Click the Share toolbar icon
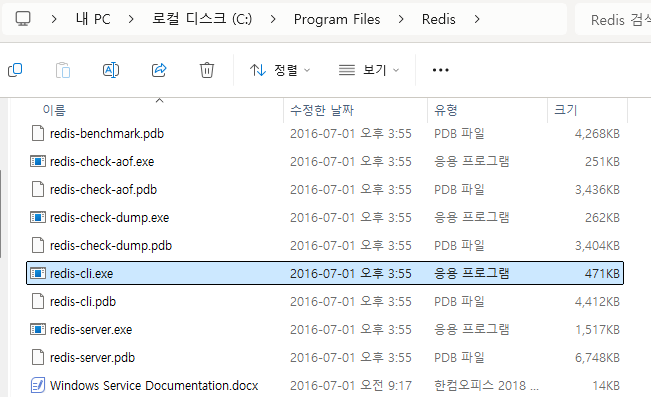This screenshot has width=651, height=397. click(159, 70)
